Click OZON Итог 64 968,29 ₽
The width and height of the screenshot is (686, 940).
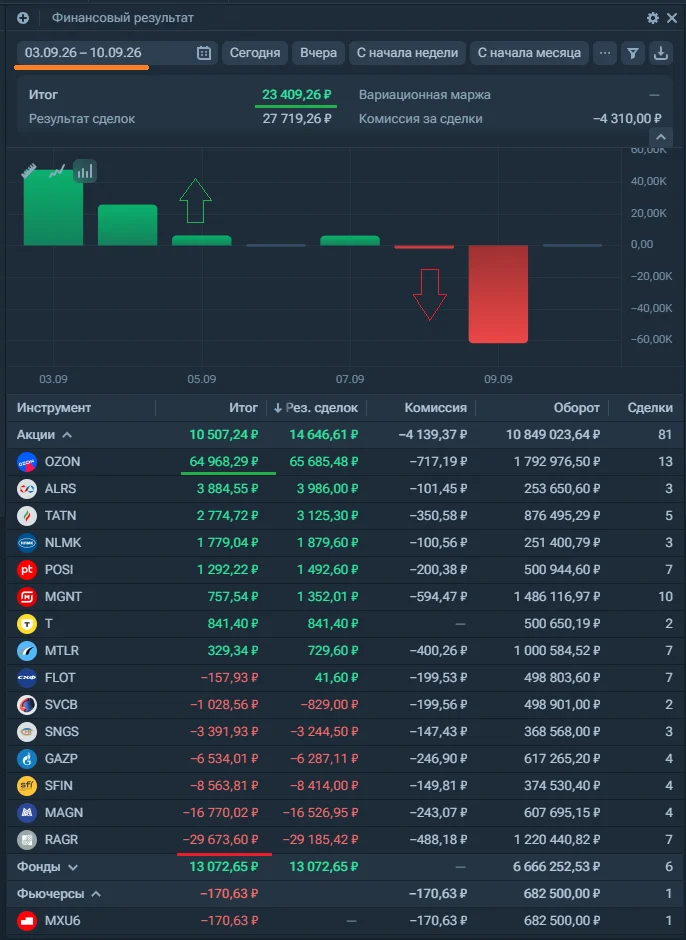(x=224, y=462)
